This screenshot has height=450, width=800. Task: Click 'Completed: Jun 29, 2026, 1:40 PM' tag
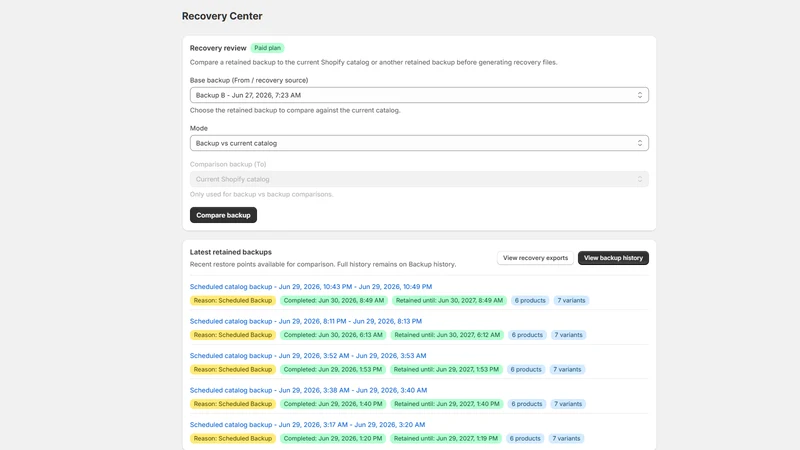pyautogui.click(x=333, y=404)
